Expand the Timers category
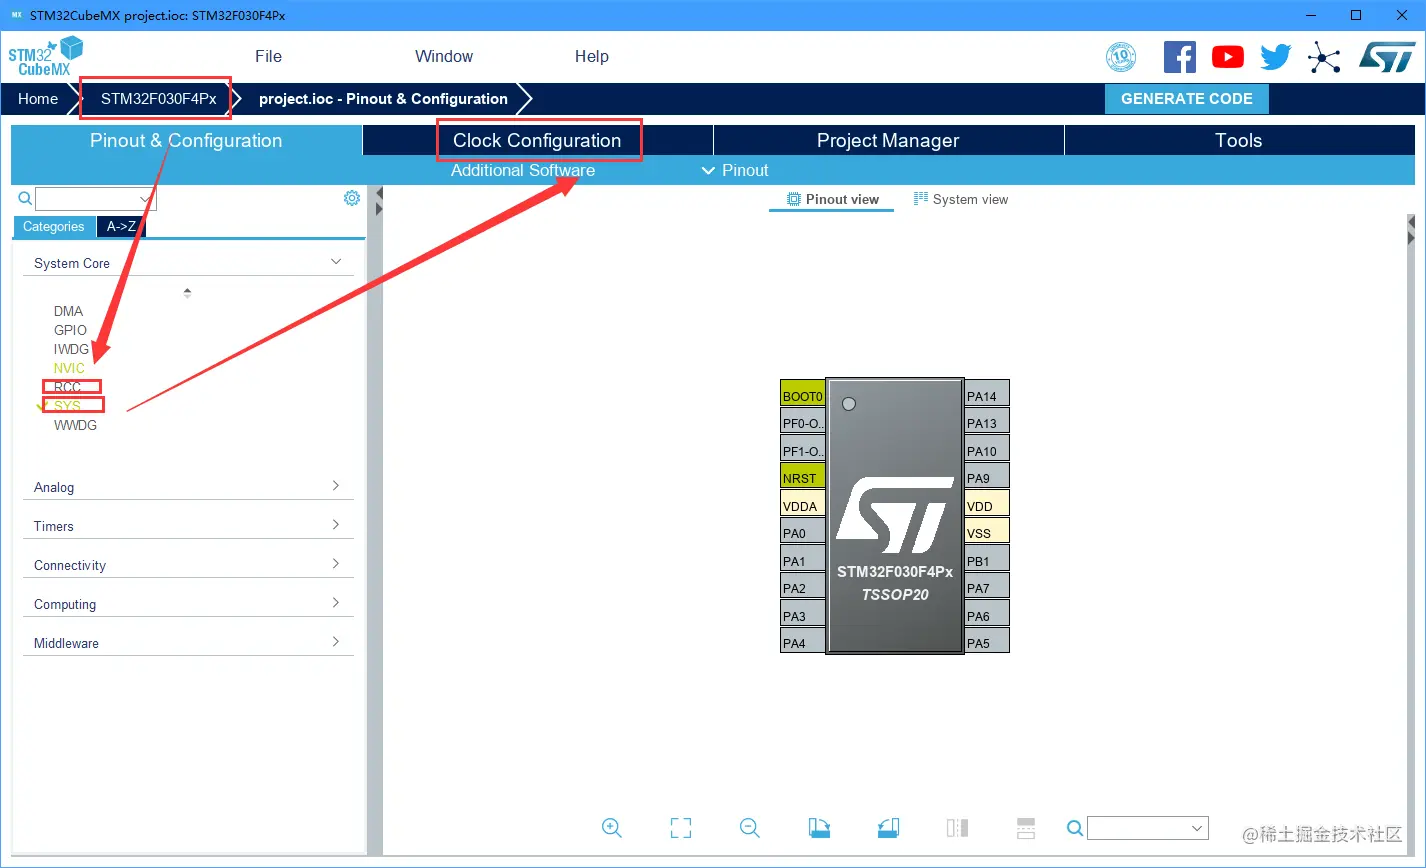 point(336,525)
